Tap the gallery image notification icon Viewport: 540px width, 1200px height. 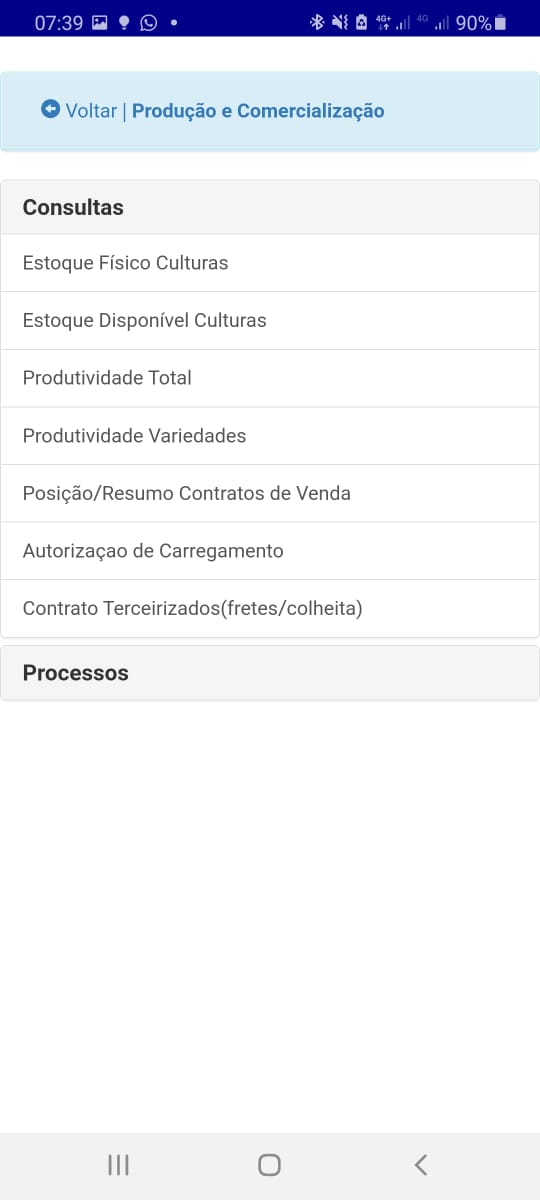tap(100, 22)
